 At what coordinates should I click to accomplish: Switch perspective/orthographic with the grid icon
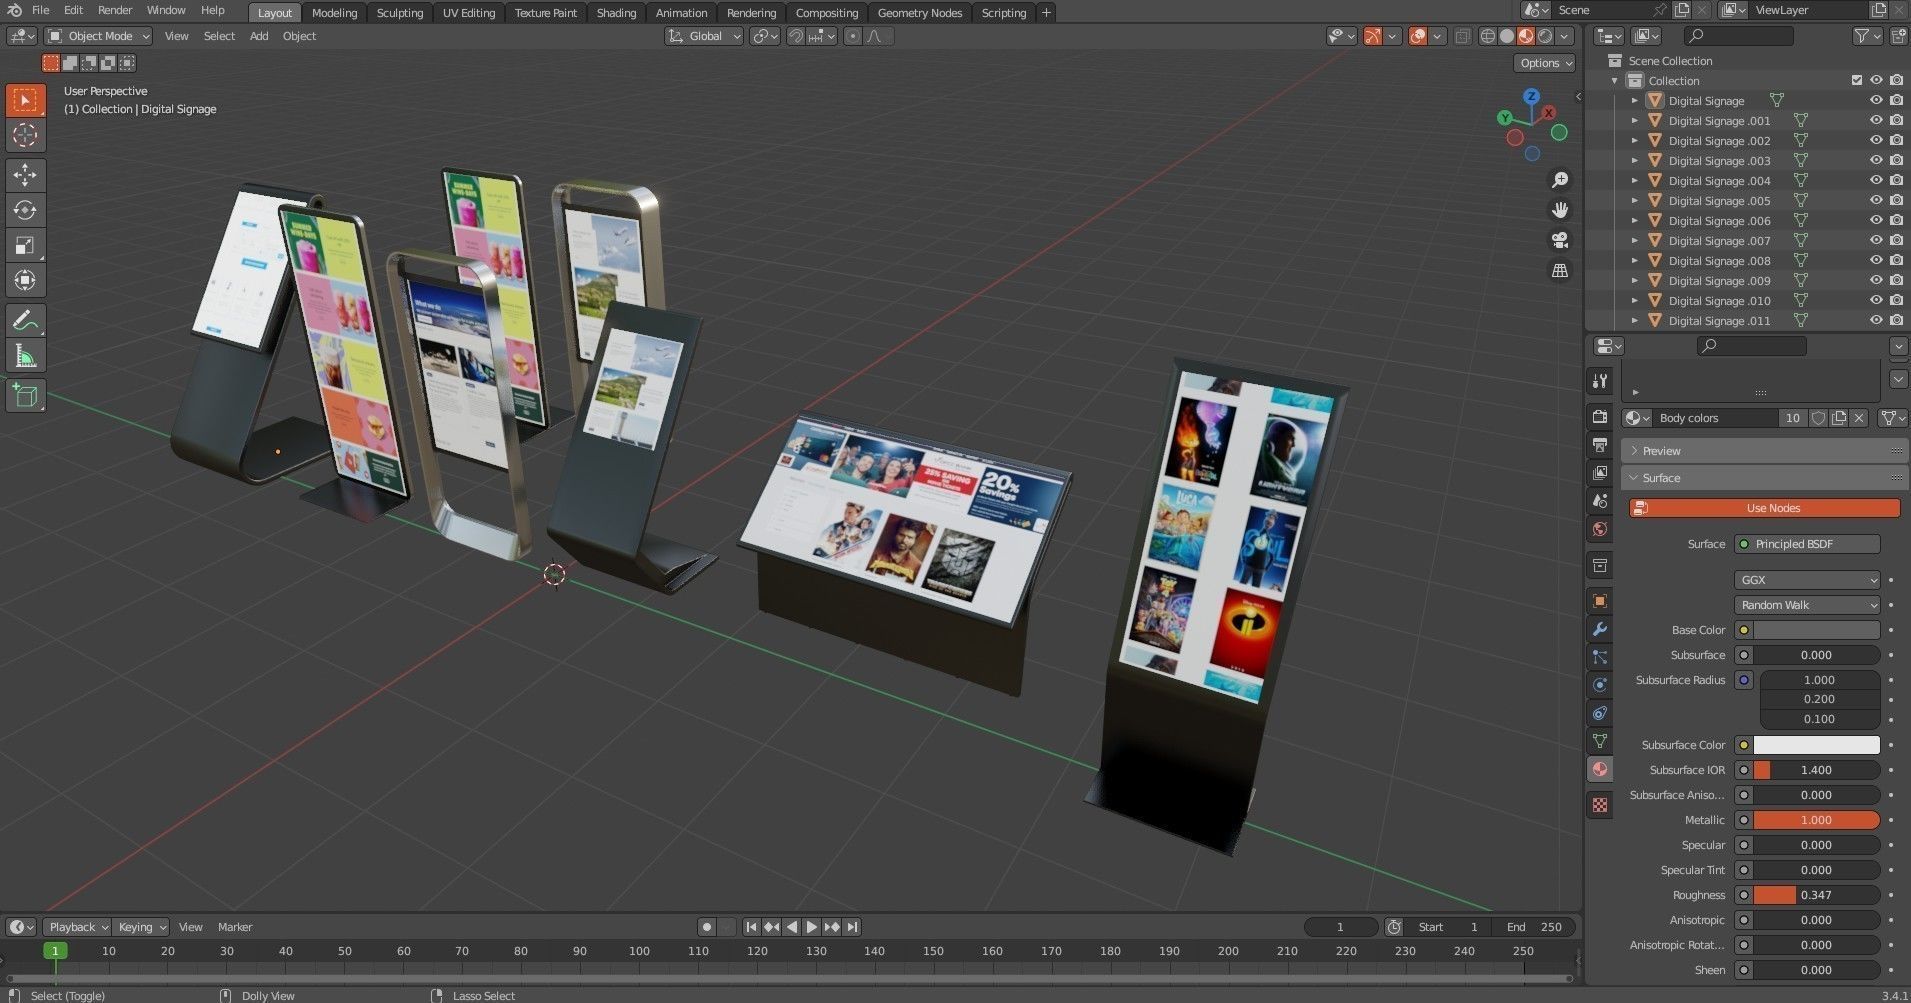pyautogui.click(x=1560, y=271)
